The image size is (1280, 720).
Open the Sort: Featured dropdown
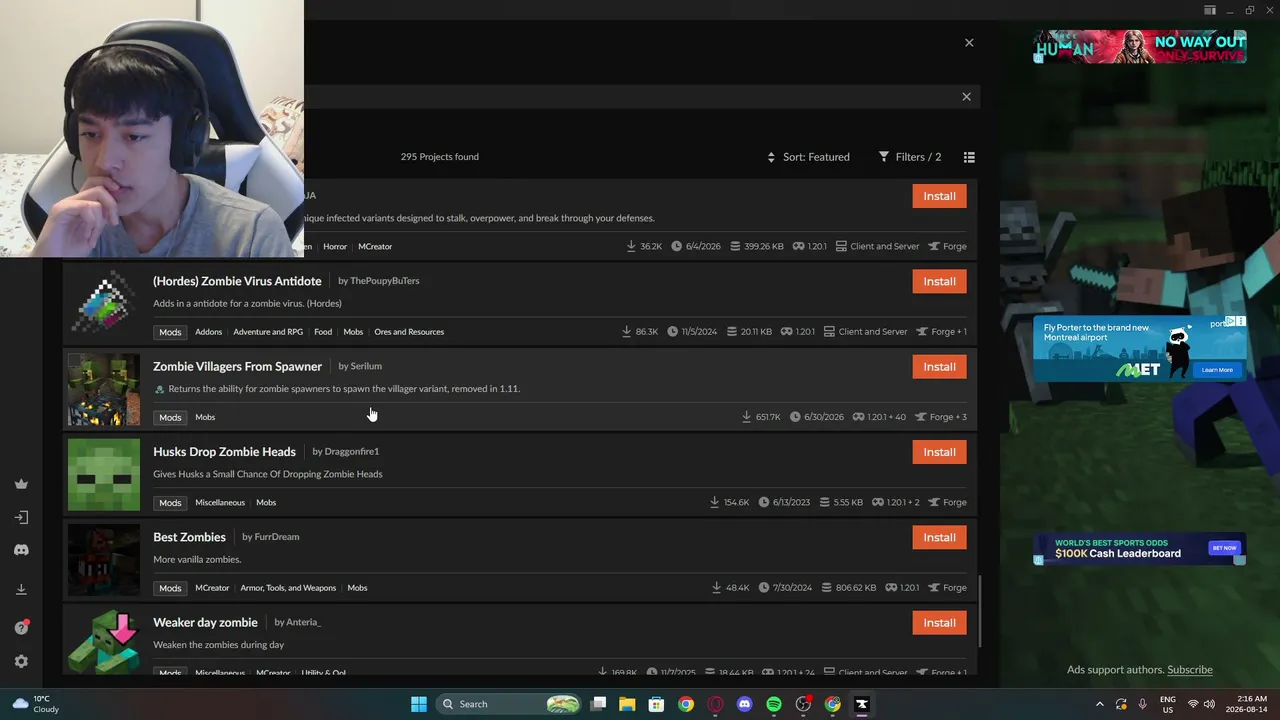(x=808, y=157)
